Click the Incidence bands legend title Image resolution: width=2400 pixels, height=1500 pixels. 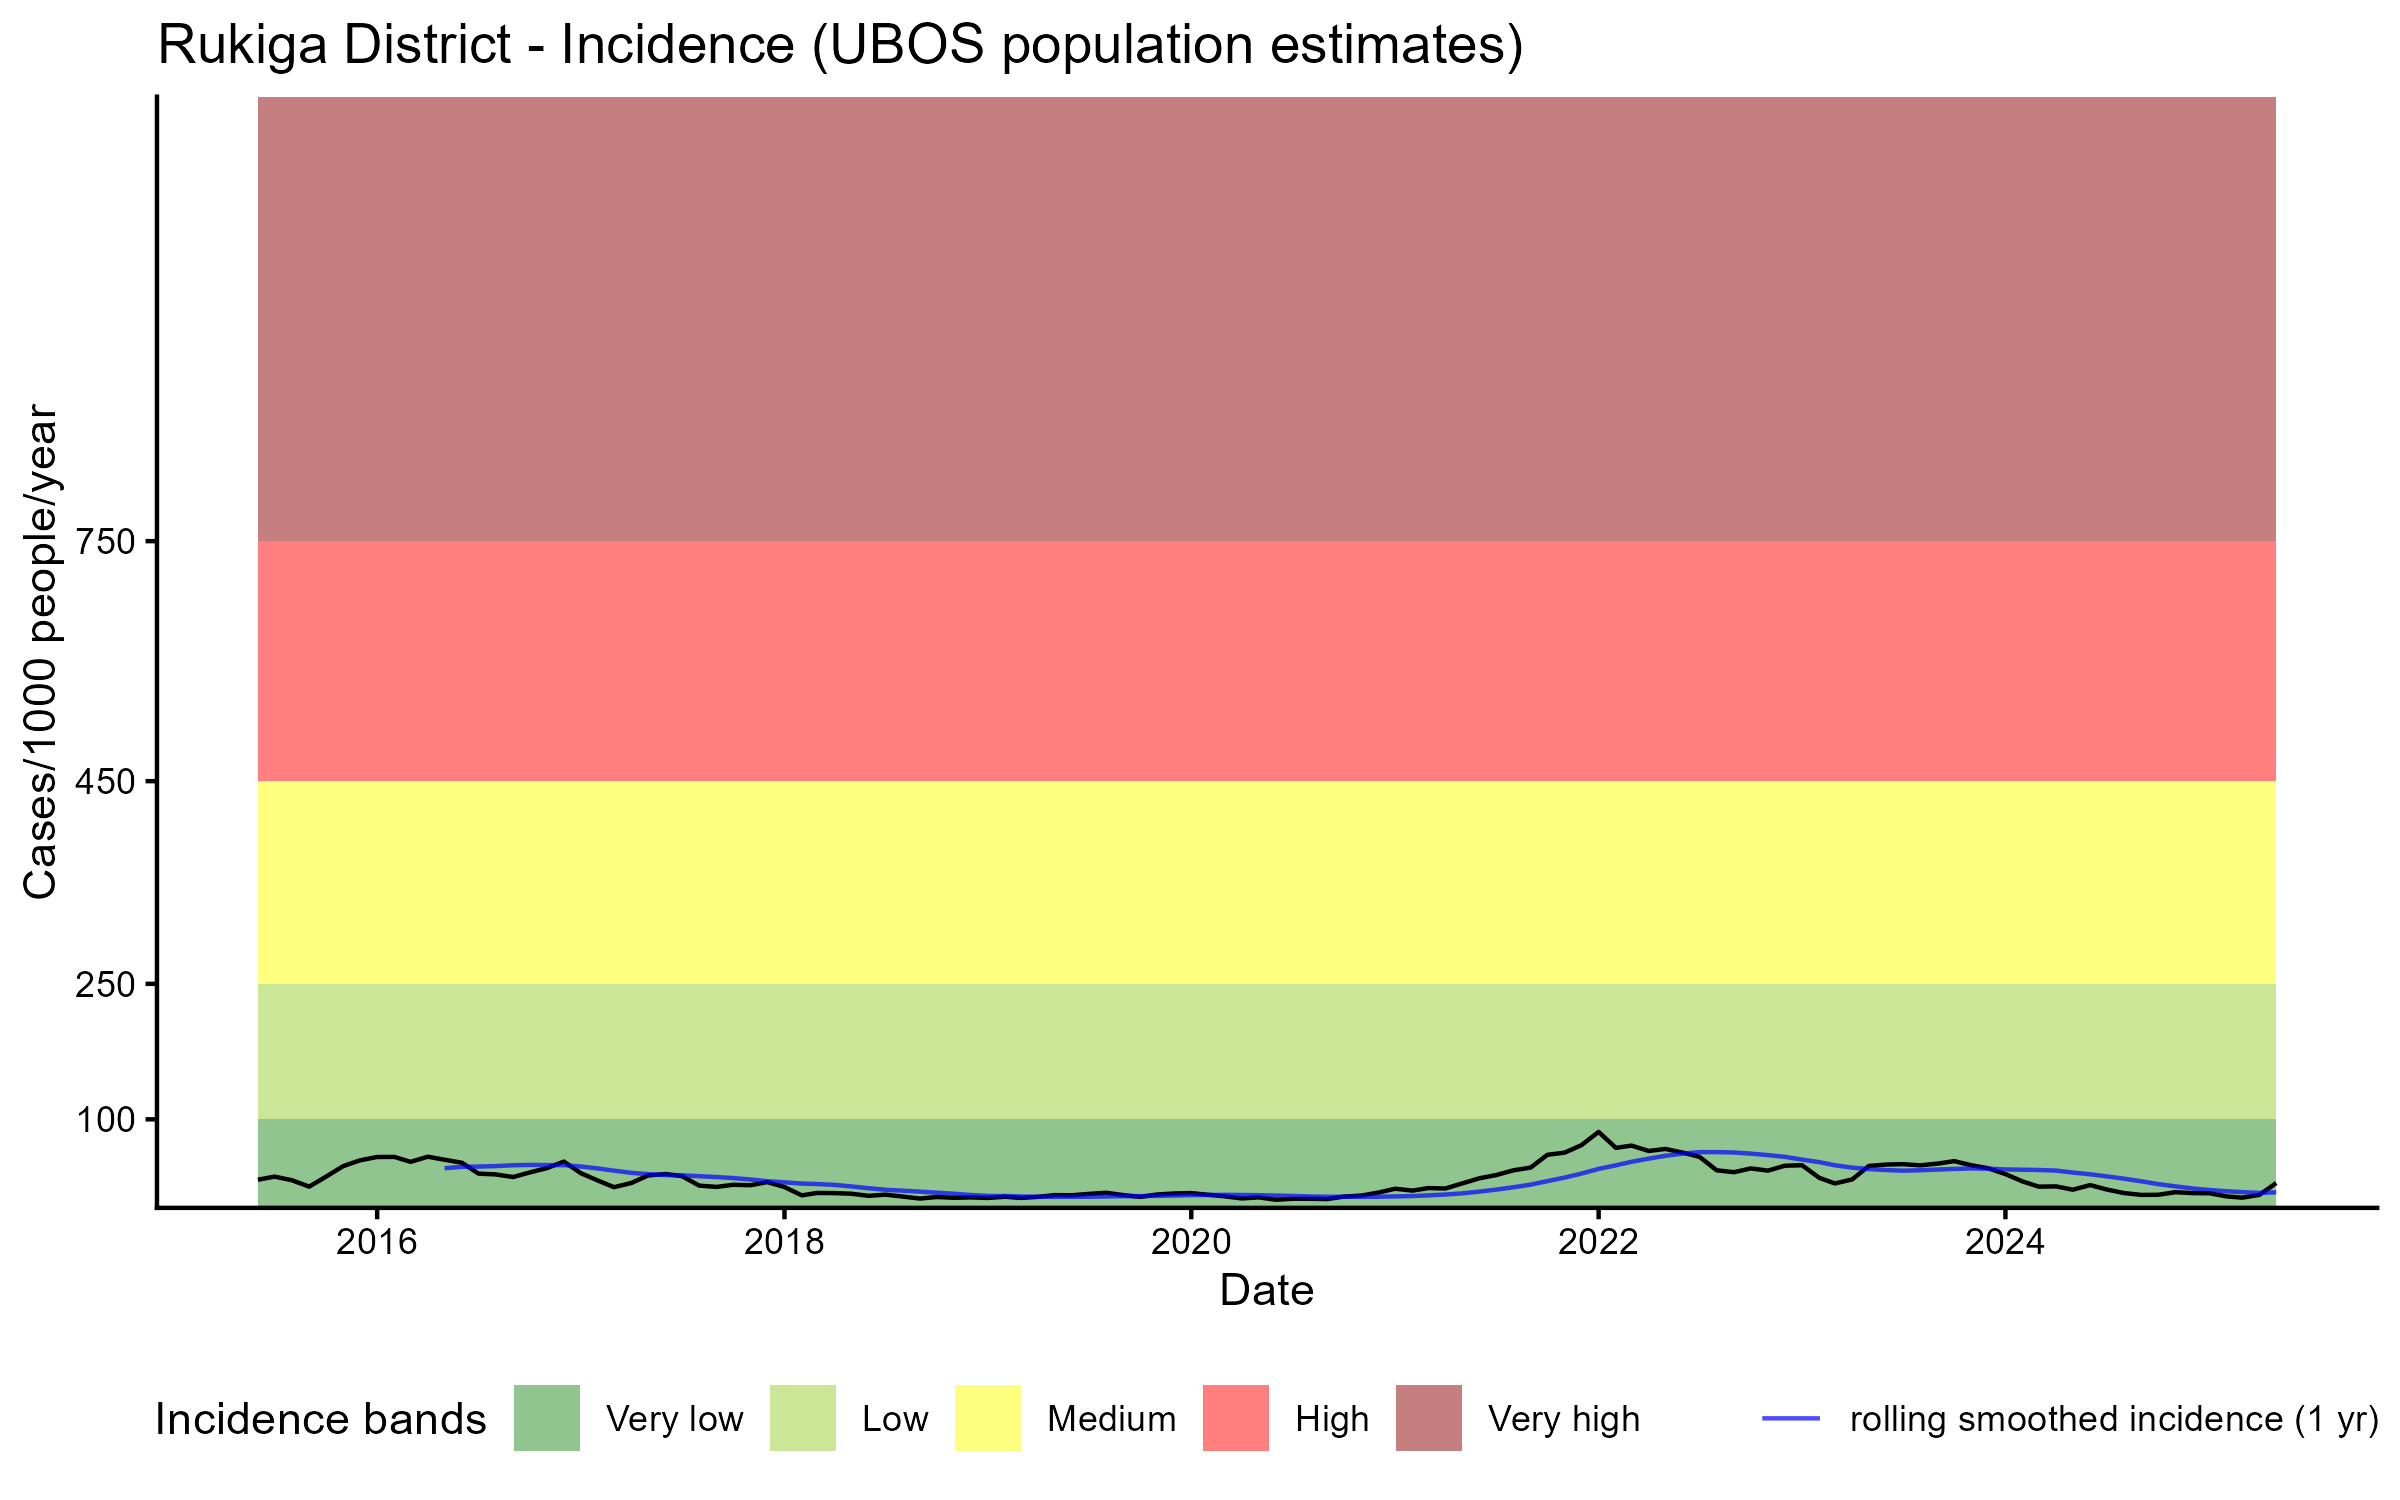(320, 1420)
